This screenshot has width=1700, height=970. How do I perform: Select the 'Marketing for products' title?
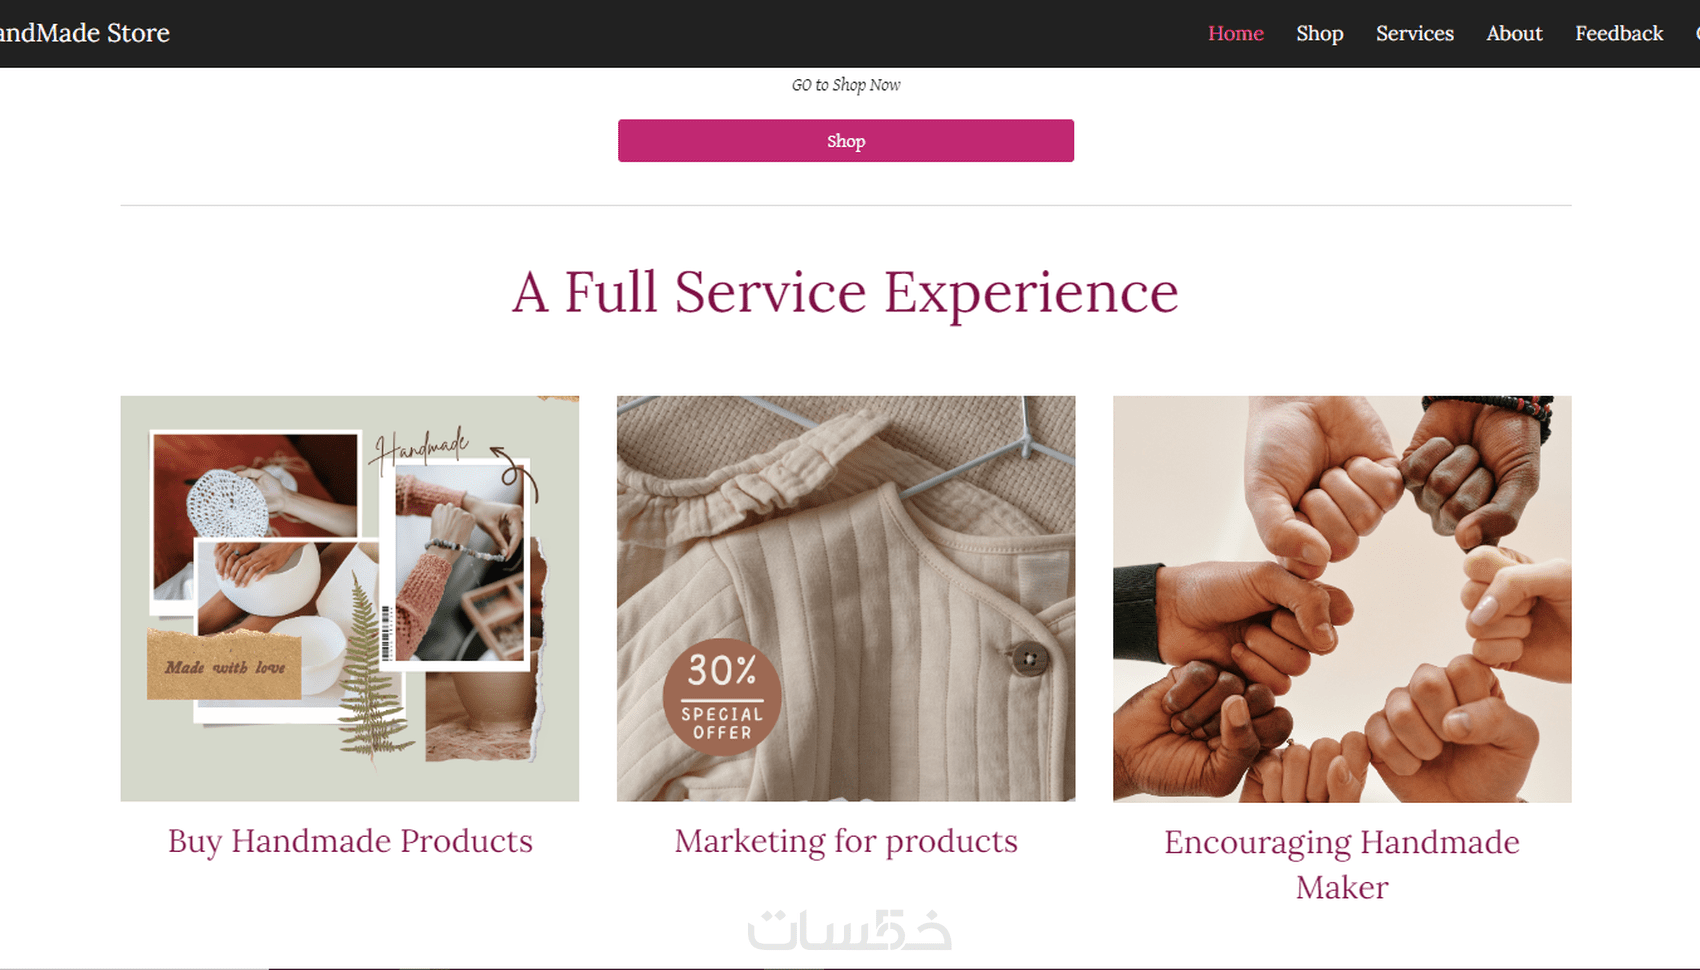point(846,841)
